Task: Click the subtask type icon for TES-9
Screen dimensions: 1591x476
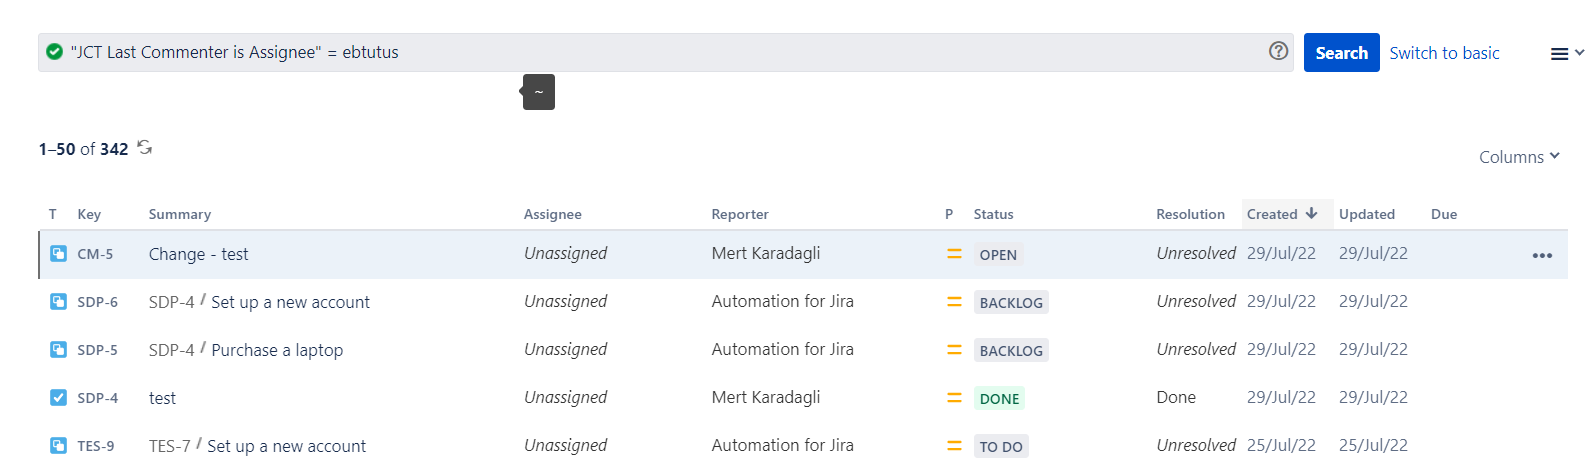Action: point(58,445)
